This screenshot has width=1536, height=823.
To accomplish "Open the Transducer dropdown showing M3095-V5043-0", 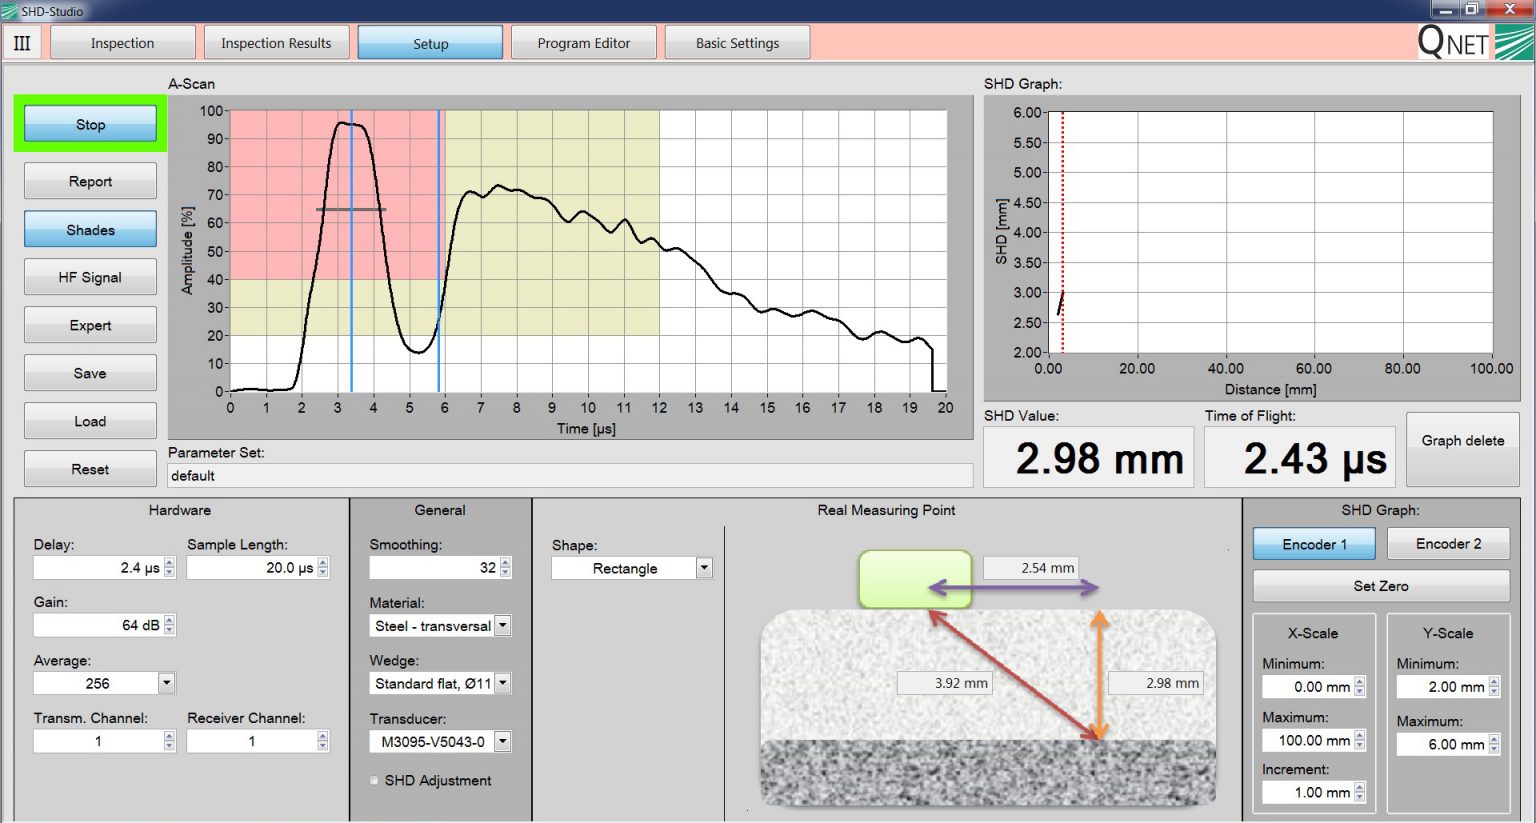I will coord(505,741).
